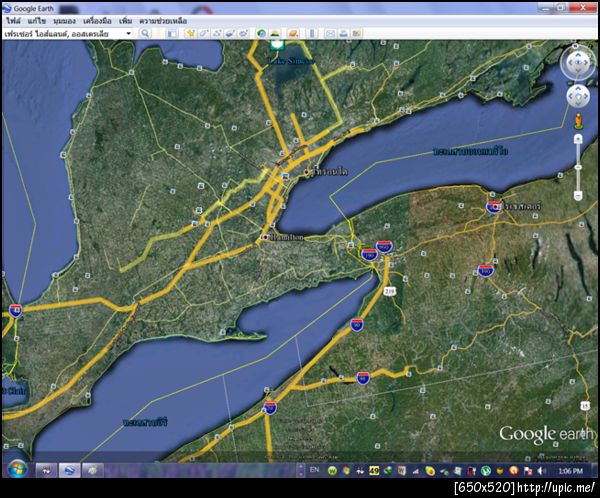This screenshot has height=498, width=600.
Task: Select the ruler measurement tool
Action: coord(312,34)
